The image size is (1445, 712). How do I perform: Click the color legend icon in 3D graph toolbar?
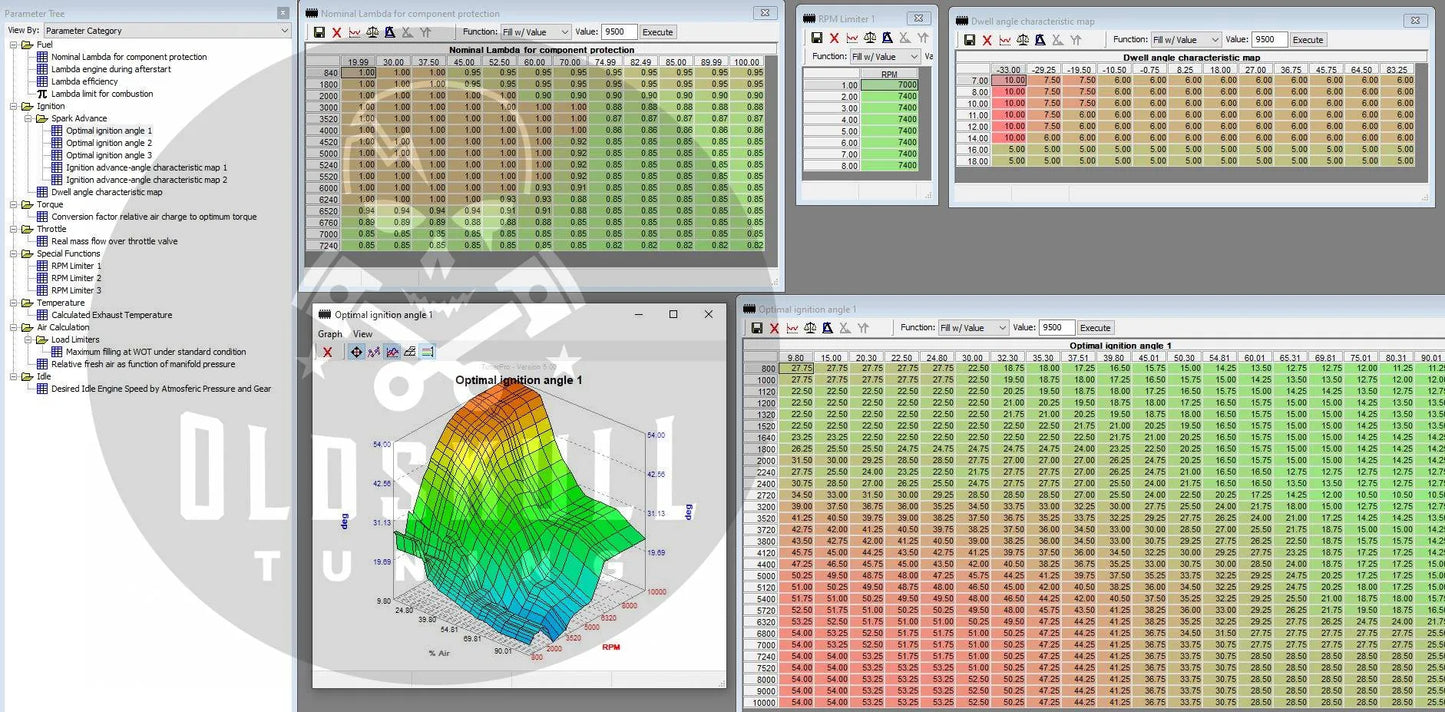pos(427,352)
